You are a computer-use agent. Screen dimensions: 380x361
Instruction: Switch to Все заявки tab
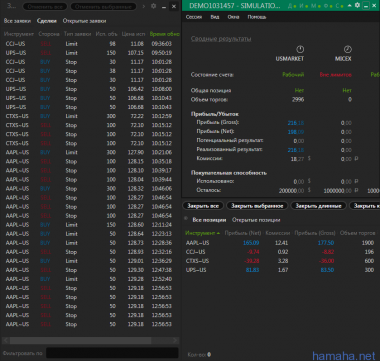pos(17,21)
